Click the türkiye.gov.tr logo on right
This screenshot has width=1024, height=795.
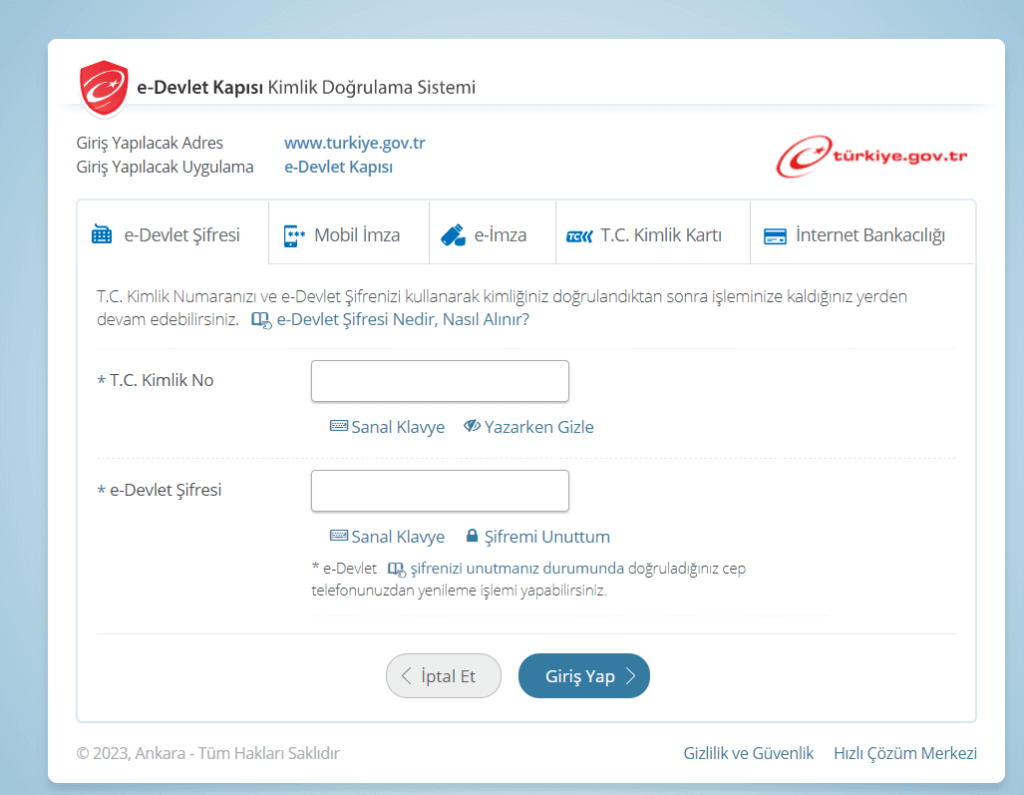872,157
